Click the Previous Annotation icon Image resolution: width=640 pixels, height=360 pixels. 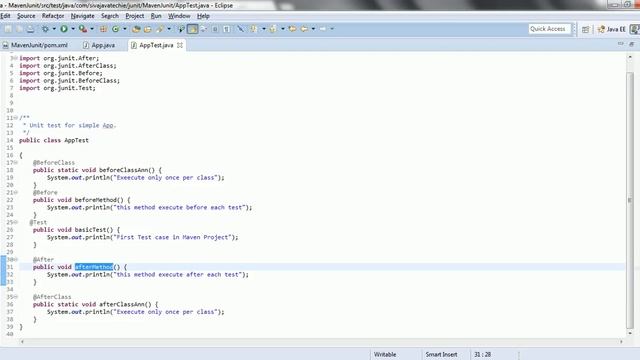(273, 29)
